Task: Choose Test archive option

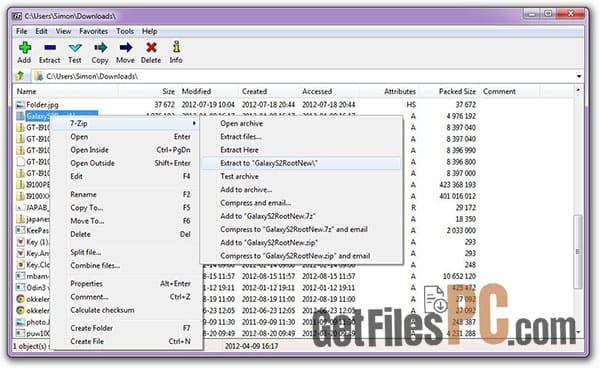Action: coord(239,176)
